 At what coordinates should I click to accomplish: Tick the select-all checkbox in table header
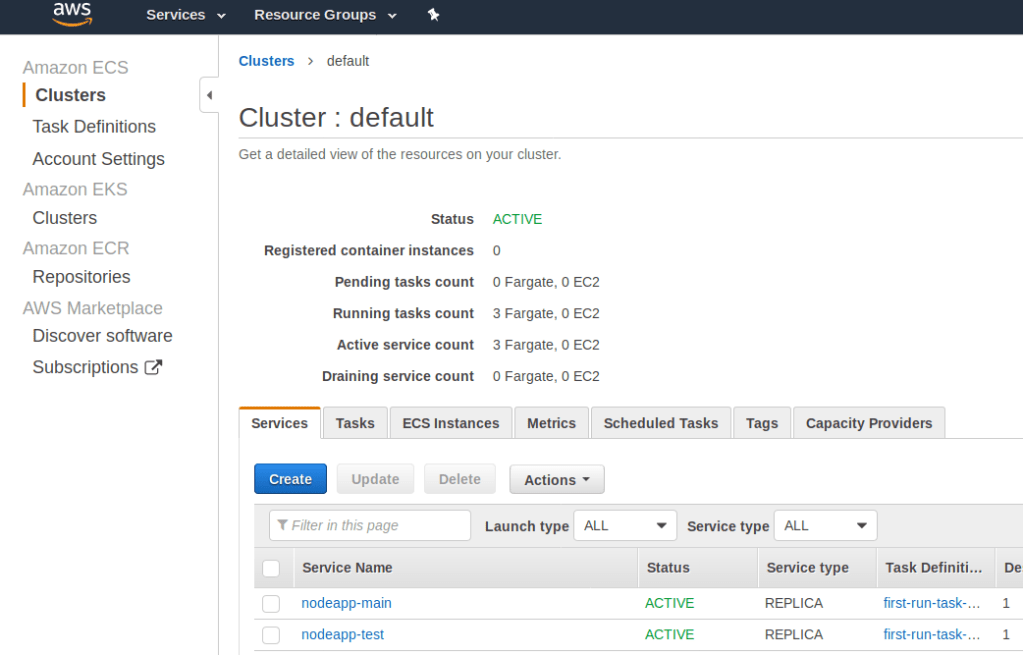click(x=271, y=568)
